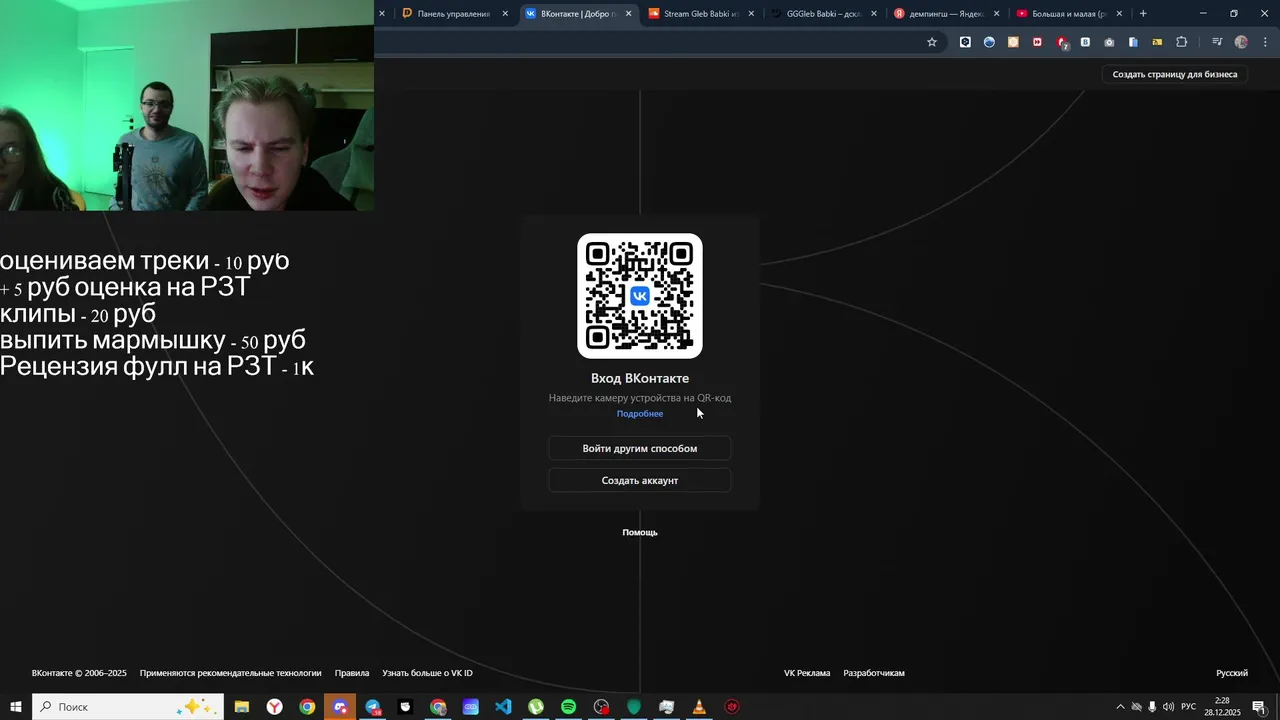Image resolution: width=1280 pixels, height=720 pixels.
Task: Bookmark this page with the star icon
Action: tap(932, 42)
